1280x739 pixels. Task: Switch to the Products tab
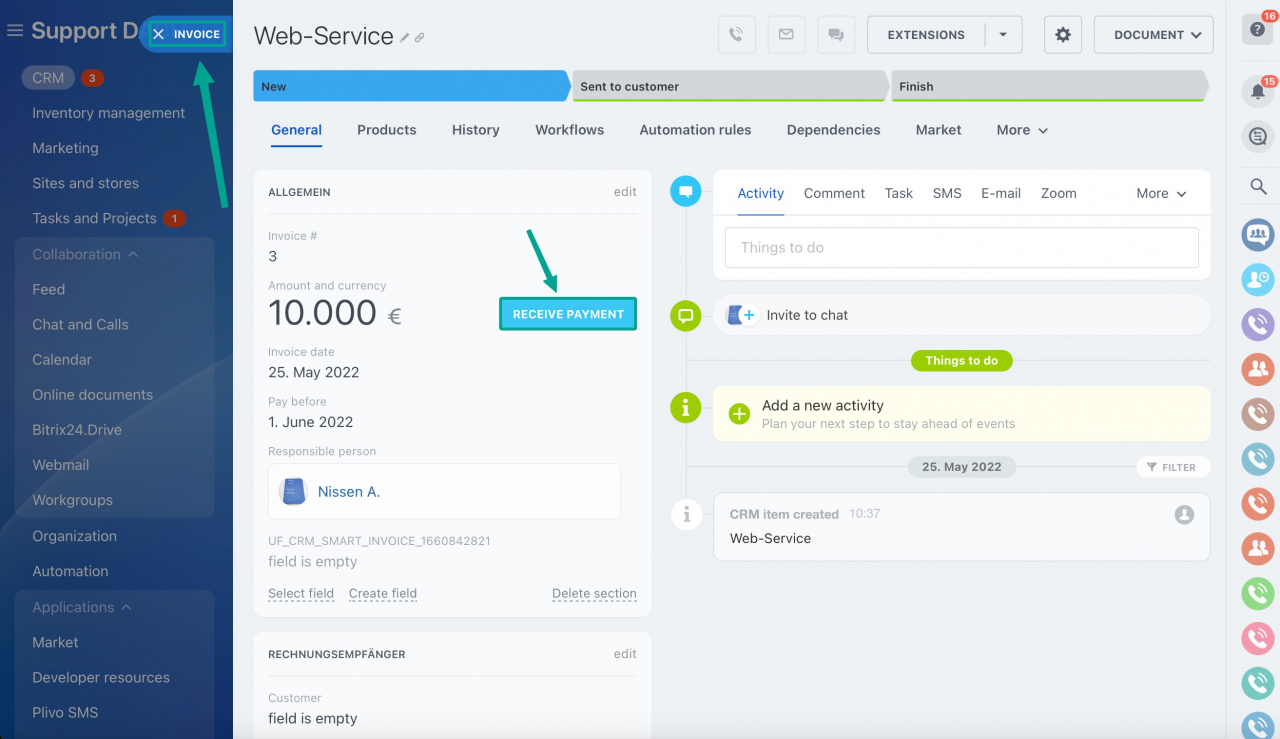tap(386, 130)
